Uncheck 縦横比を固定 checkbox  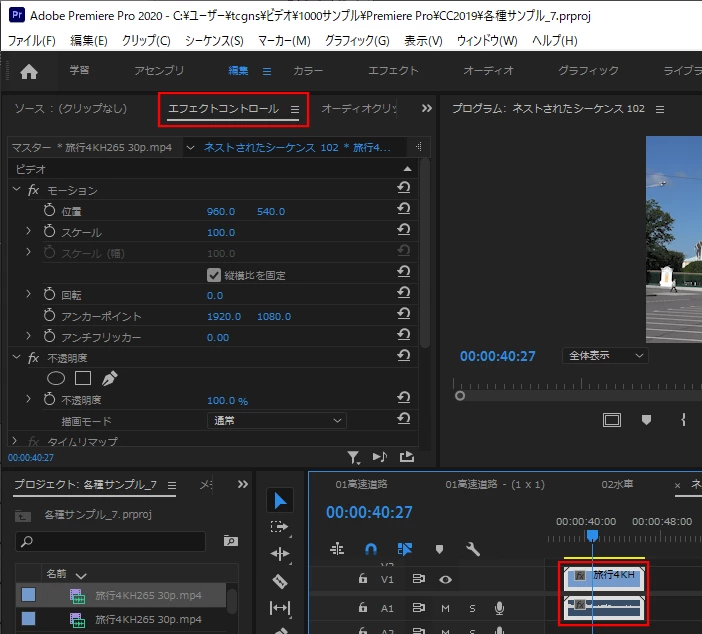214,275
